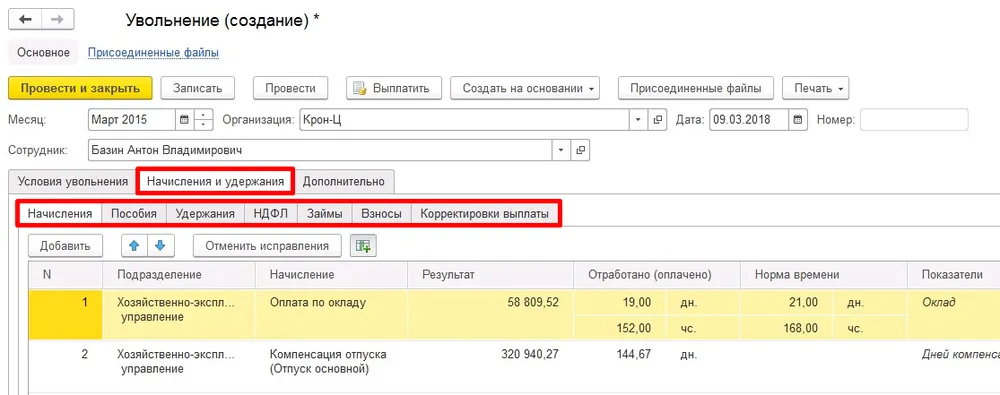1000x395 pixels.
Task: Open the Дополнительно tab
Action: coord(344,181)
